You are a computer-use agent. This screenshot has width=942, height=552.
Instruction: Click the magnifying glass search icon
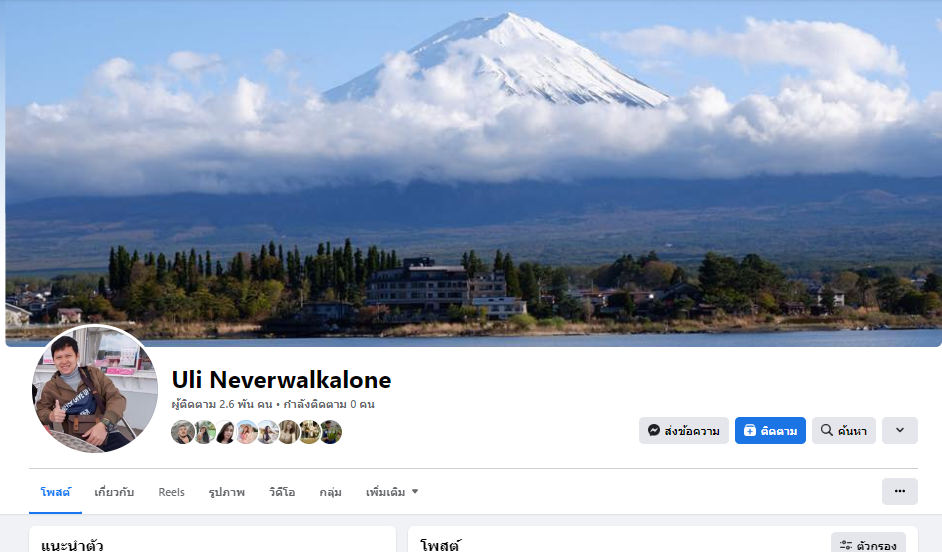pos(827,430)
